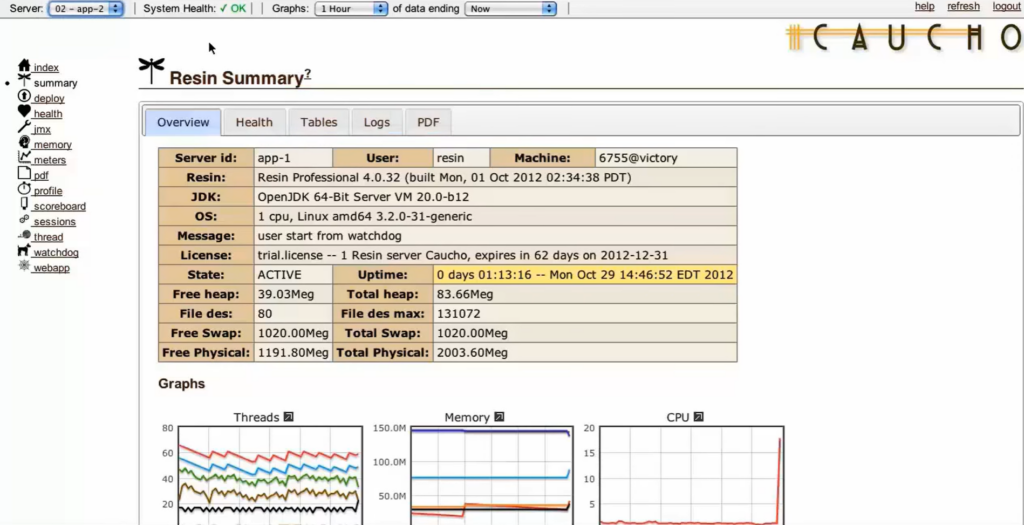1024x525 pixels.
Task: Open the Server selection dropdown
Action: coord(86,8)
